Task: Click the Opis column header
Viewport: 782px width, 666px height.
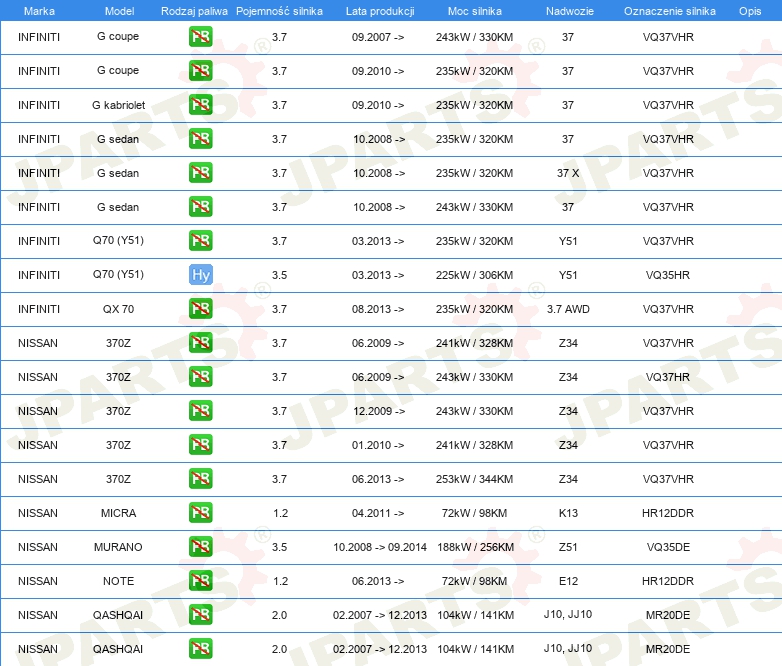Action: 750,11
